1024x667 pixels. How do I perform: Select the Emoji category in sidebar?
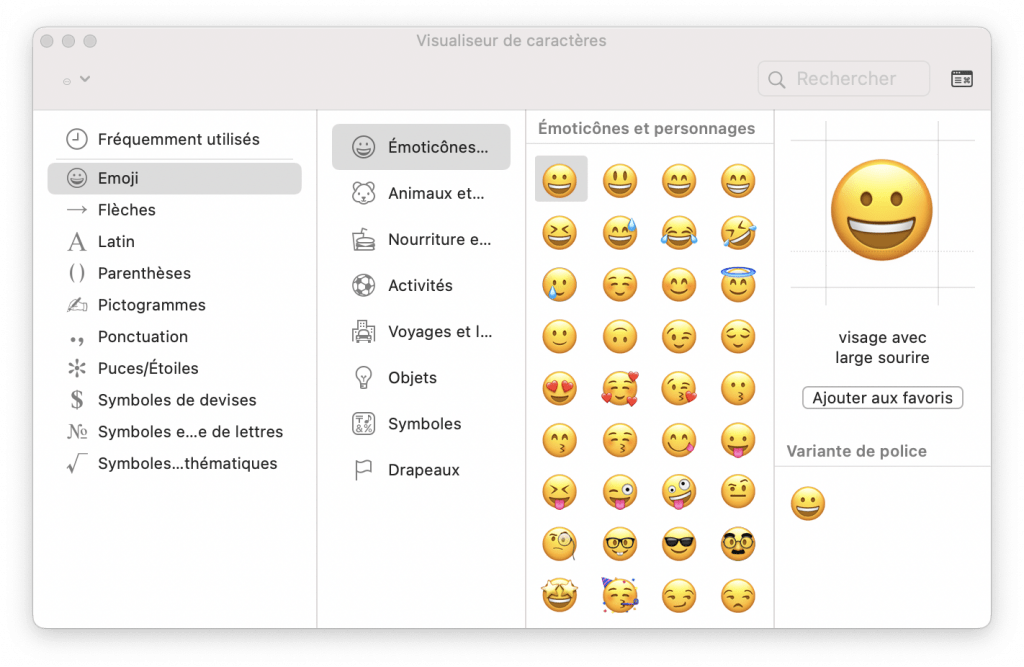(174, 178)
